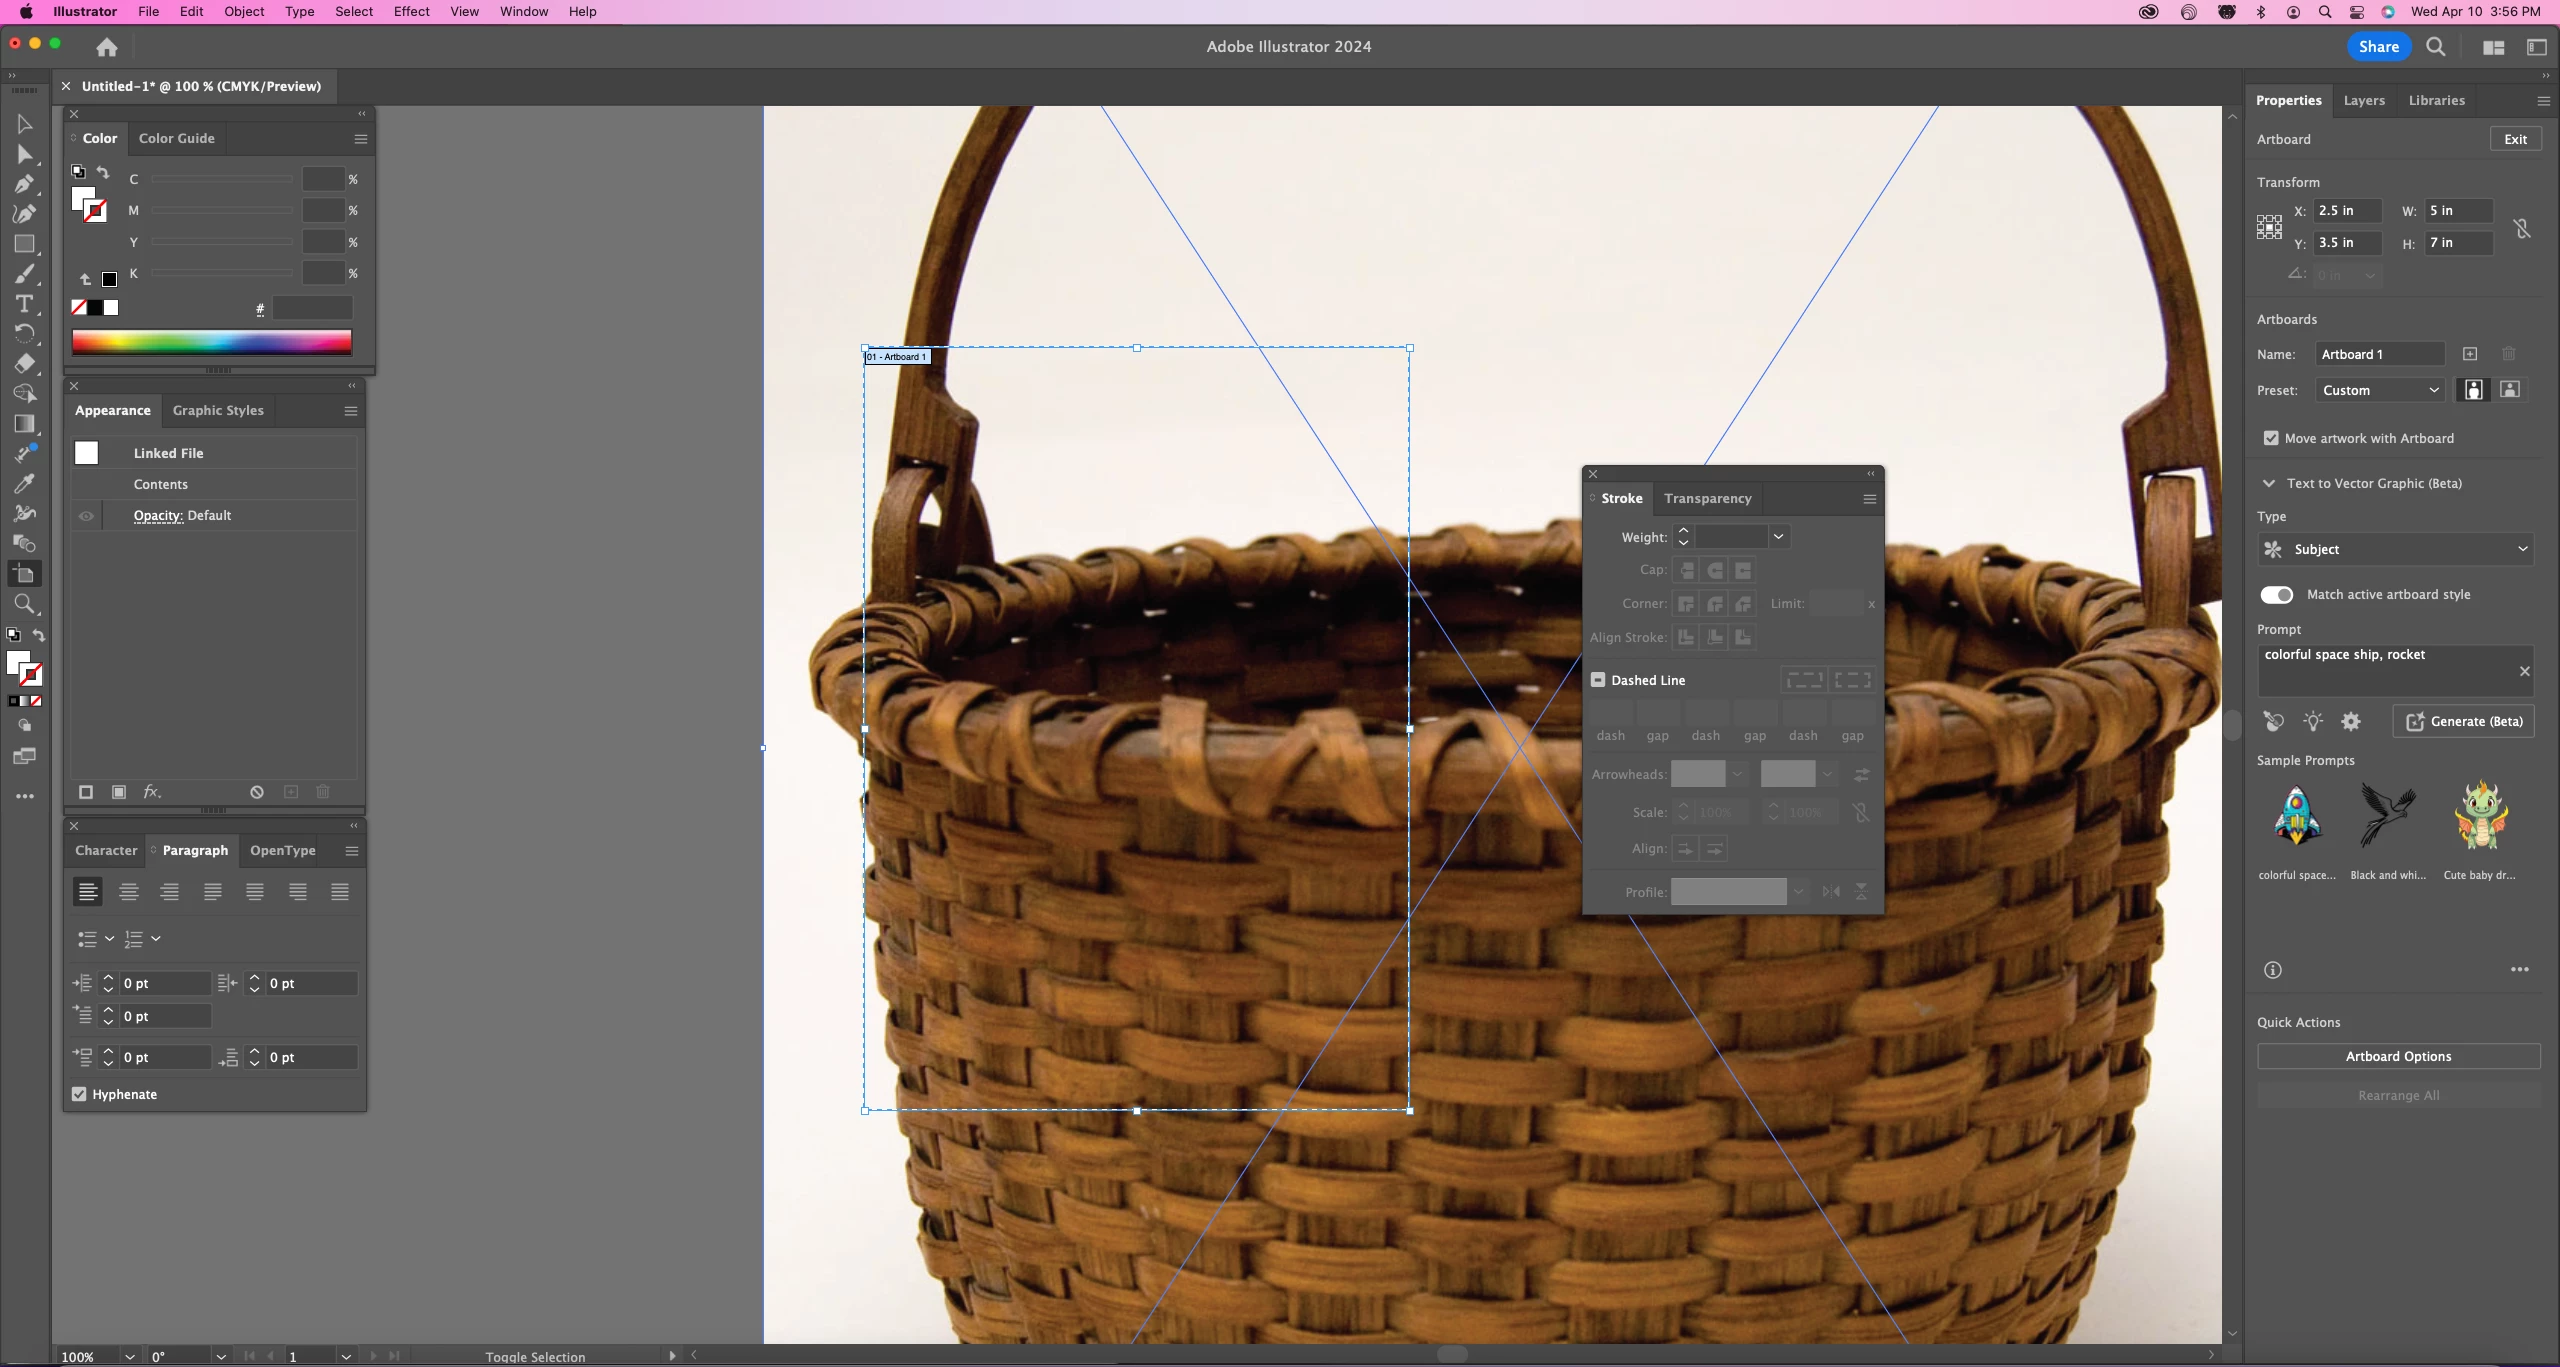The width and height of the screenshot is (2560, 1367).
Task: Switch to the Layers tab
Action: point(2364,100)
